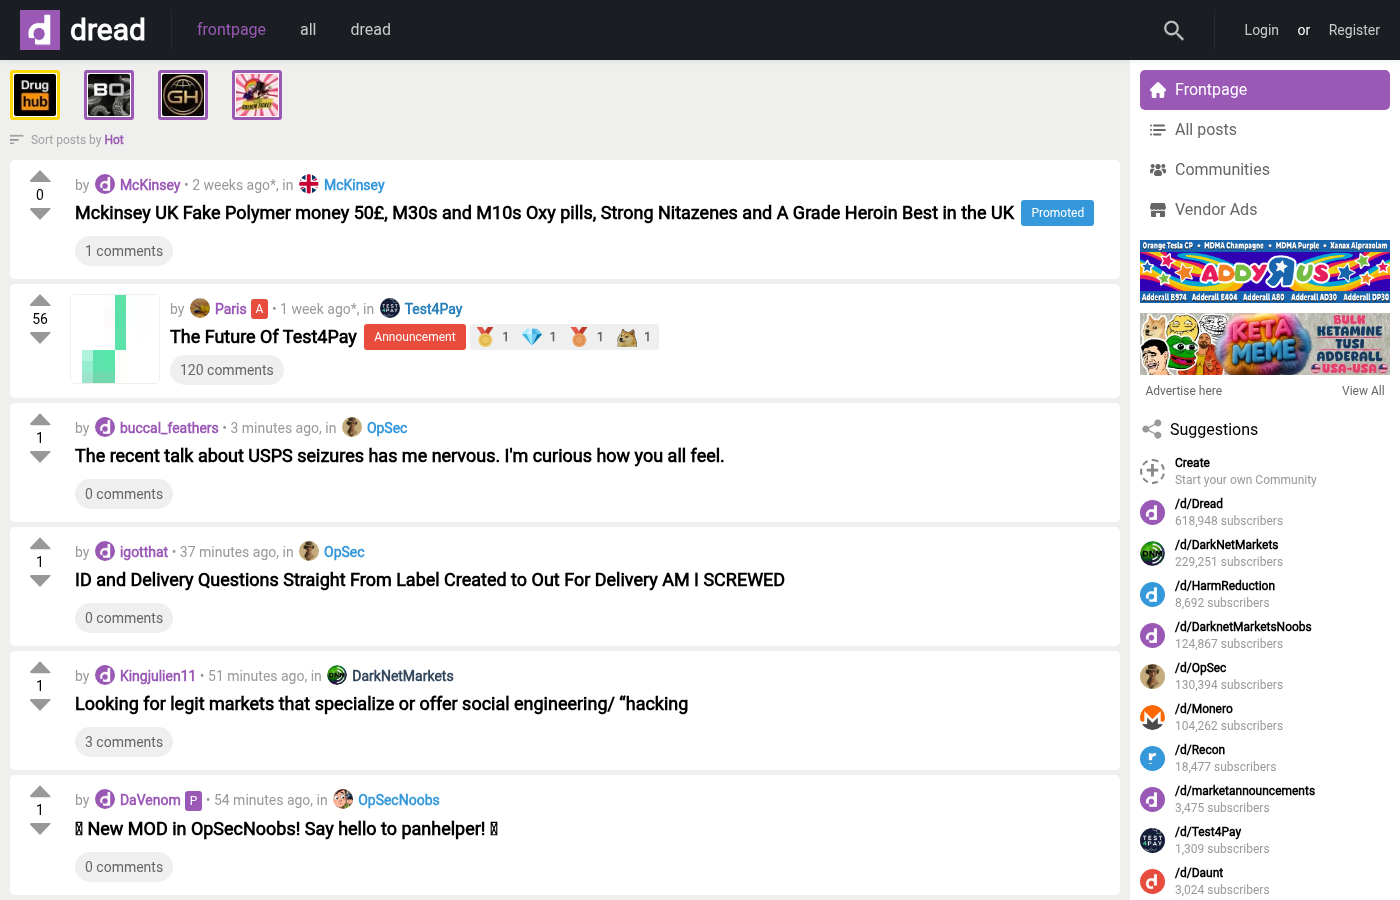This screenshot has height=900, width=1400.
Task: Select All posts in the sidebar
Action: (x=1265, y=130)
